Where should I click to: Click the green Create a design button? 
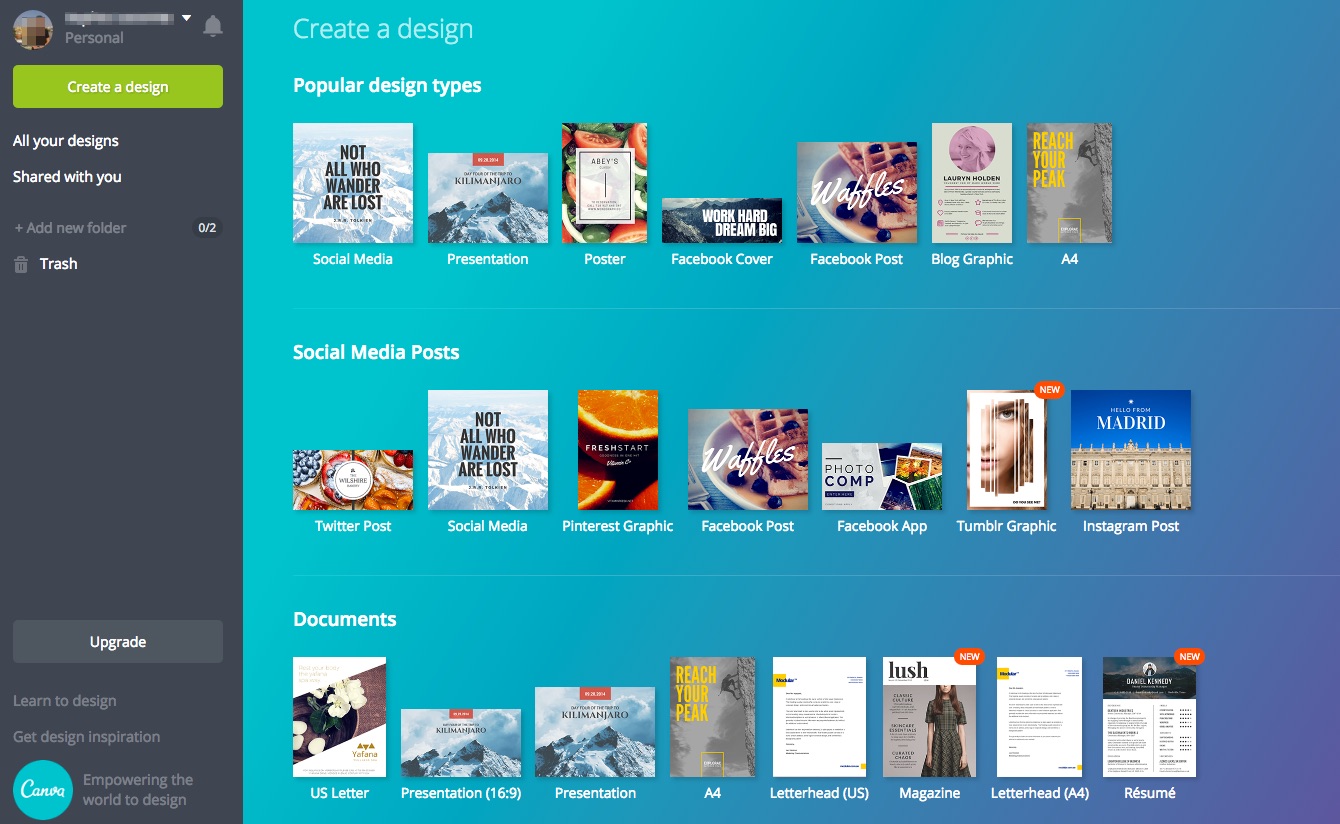coord(118,87)
